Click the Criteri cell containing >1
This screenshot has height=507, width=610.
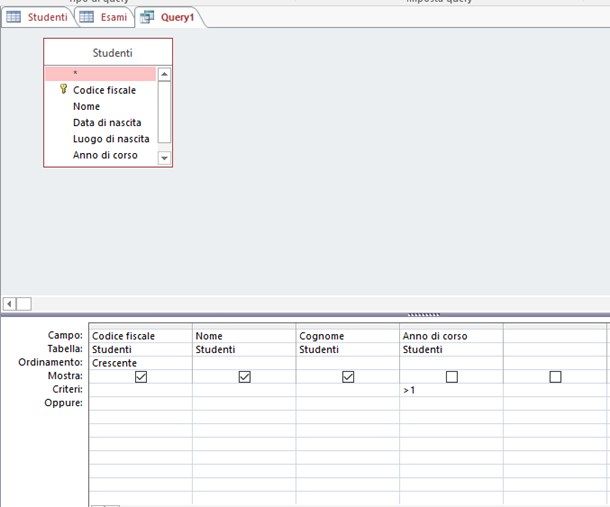[x=451, y=390]
